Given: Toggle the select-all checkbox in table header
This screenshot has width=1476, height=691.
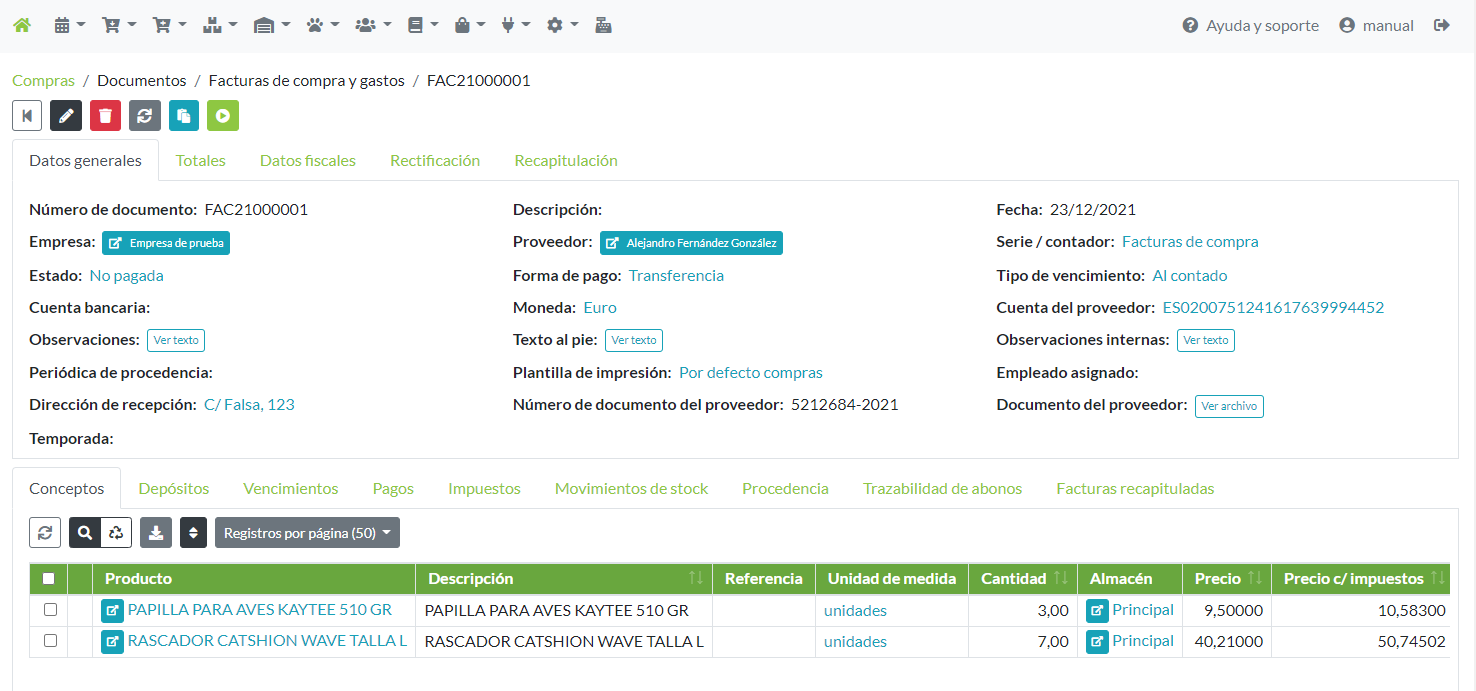Looking at the screenshot, I should pyautogui.click(x=49, y=578).
